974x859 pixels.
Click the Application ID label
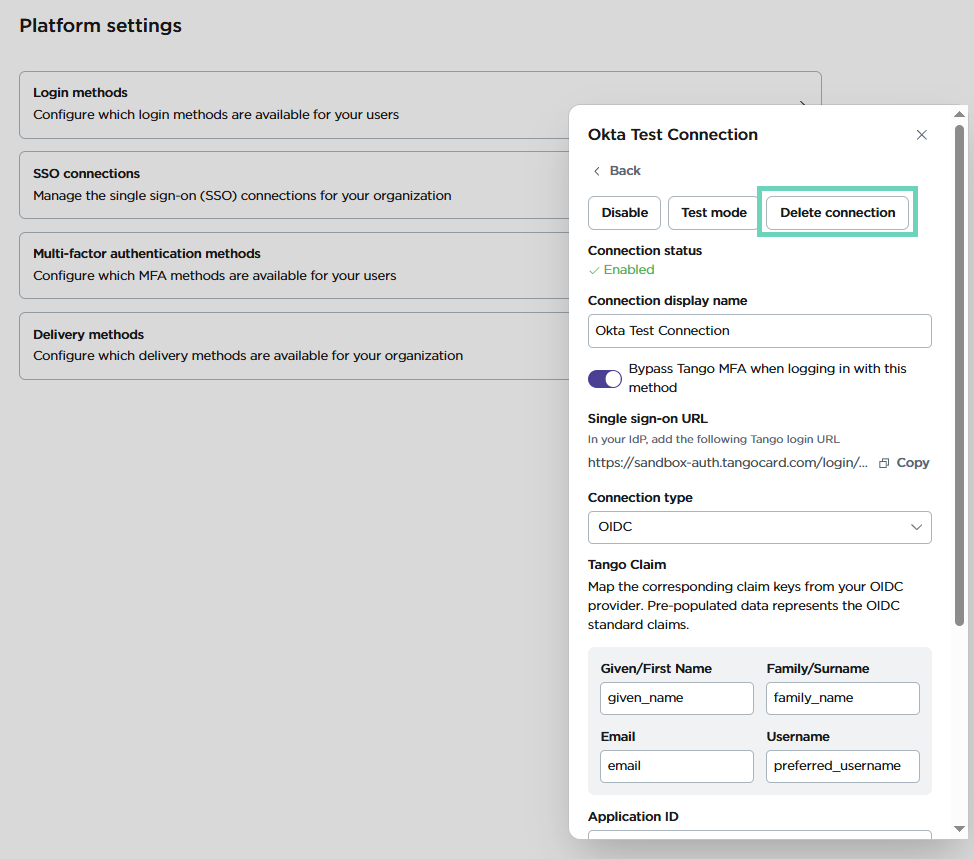(x=633, y=817)
